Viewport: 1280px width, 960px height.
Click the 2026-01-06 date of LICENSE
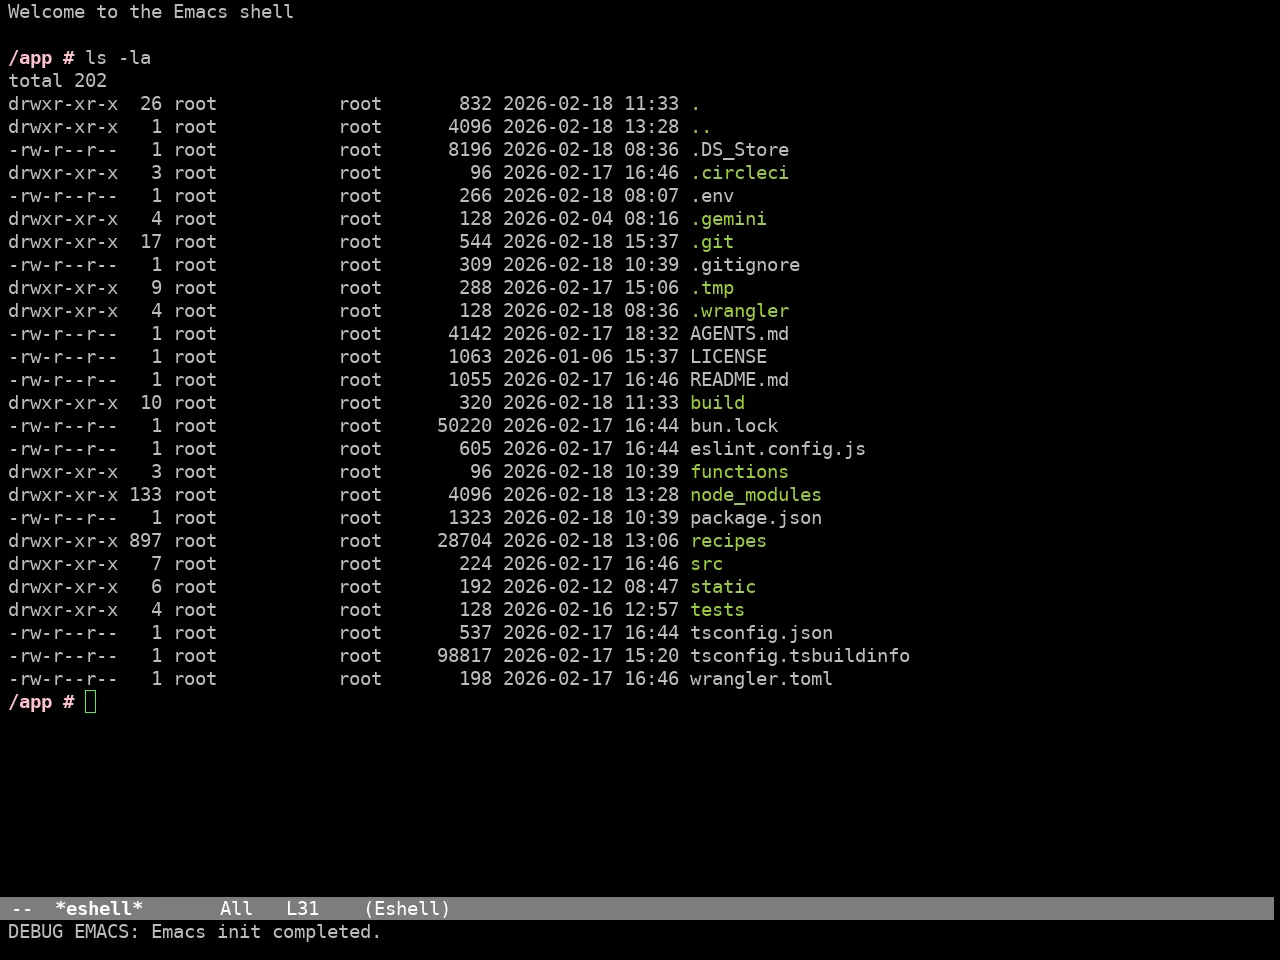[x=558, y=357]
